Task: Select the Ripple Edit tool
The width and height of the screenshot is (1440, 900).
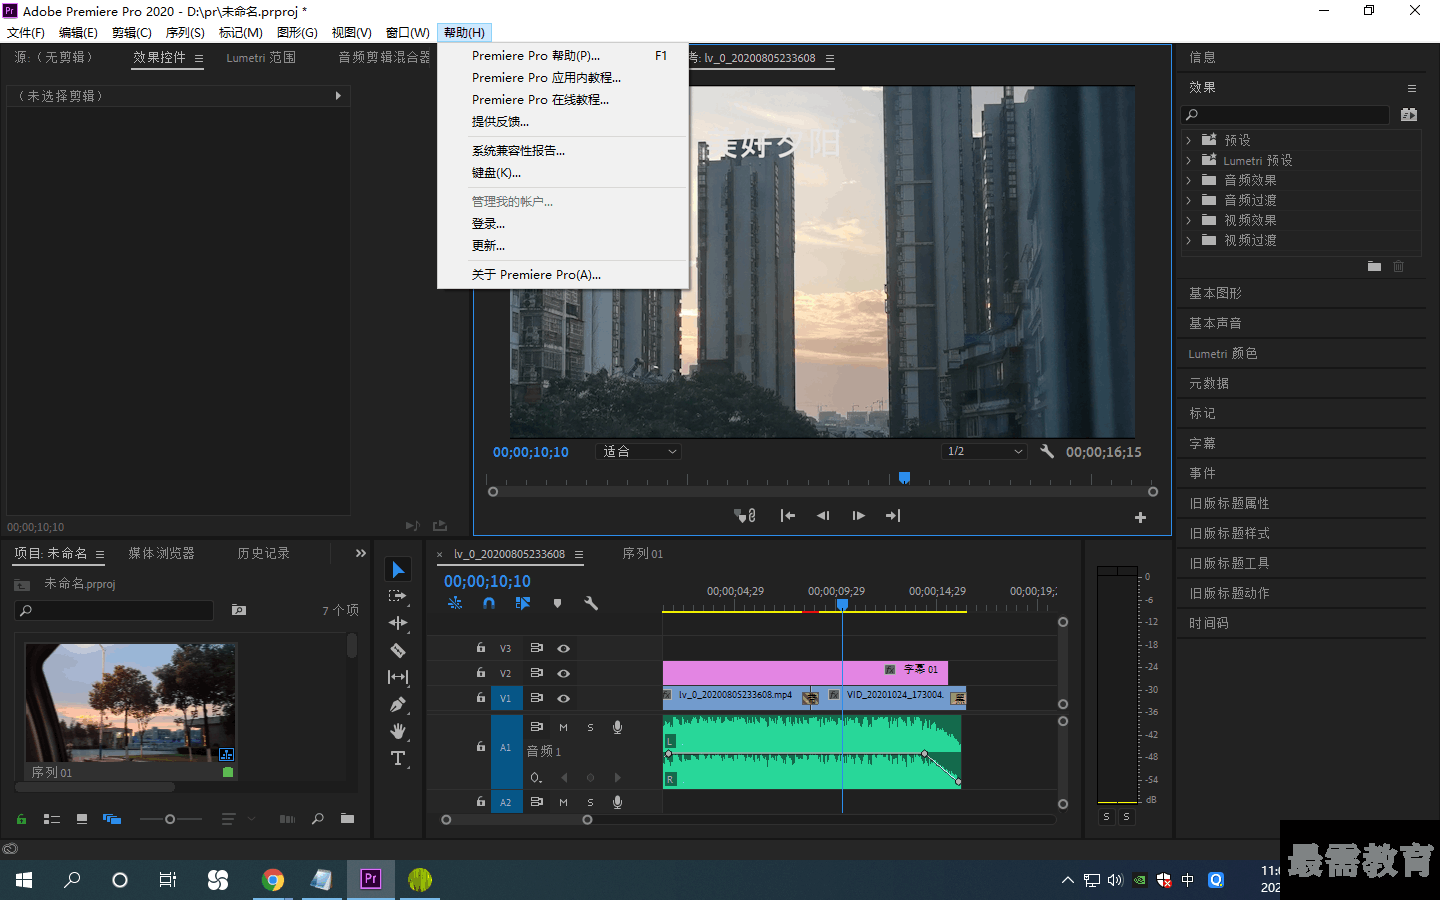Action: point(398,623)
